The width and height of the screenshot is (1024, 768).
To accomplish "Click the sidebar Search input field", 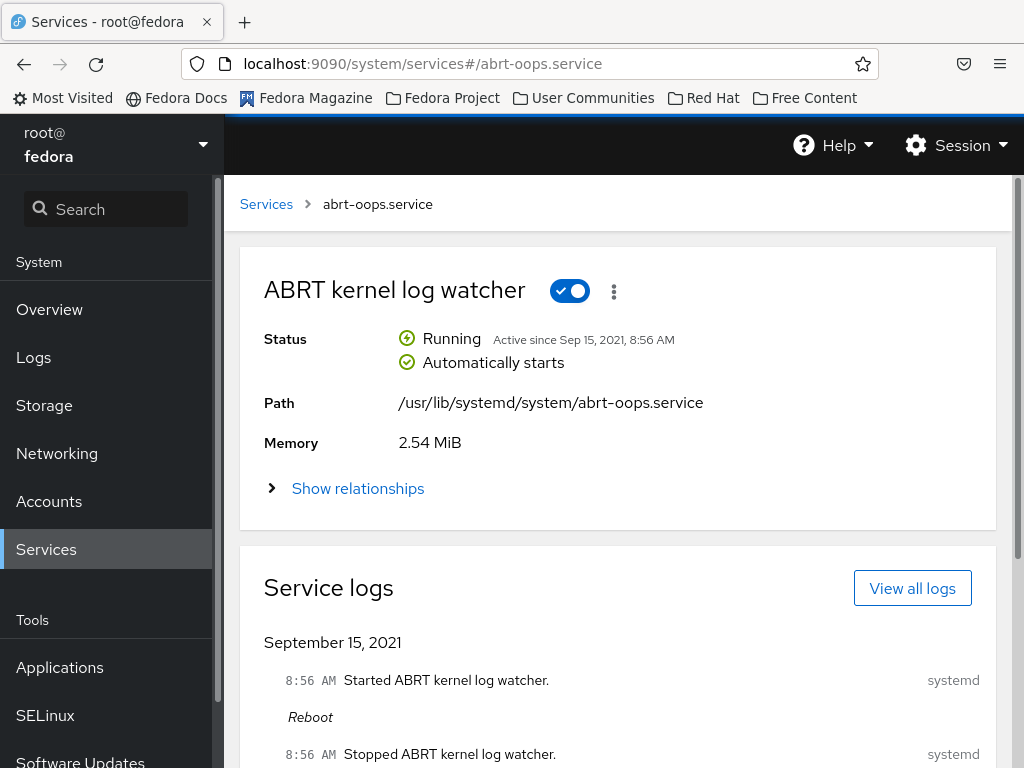I will [x=106, y=209].
